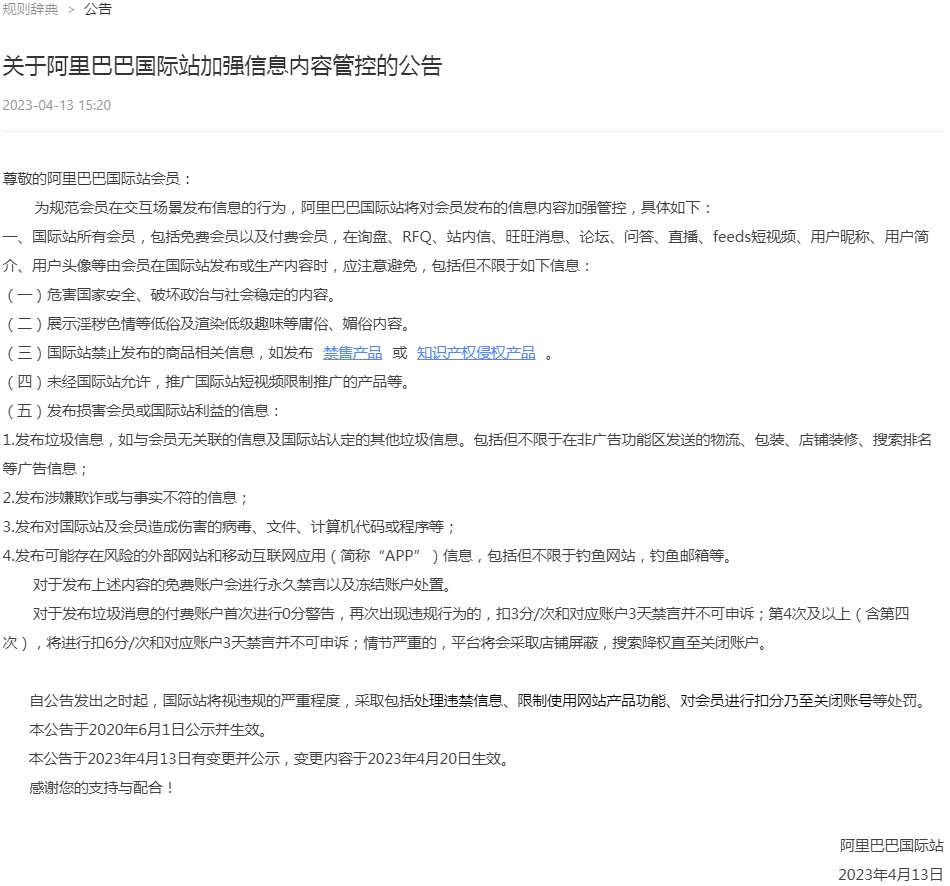950x886 pixels.
Task: Open the 规则辞典 breadcrumb link
Action: 30,9
